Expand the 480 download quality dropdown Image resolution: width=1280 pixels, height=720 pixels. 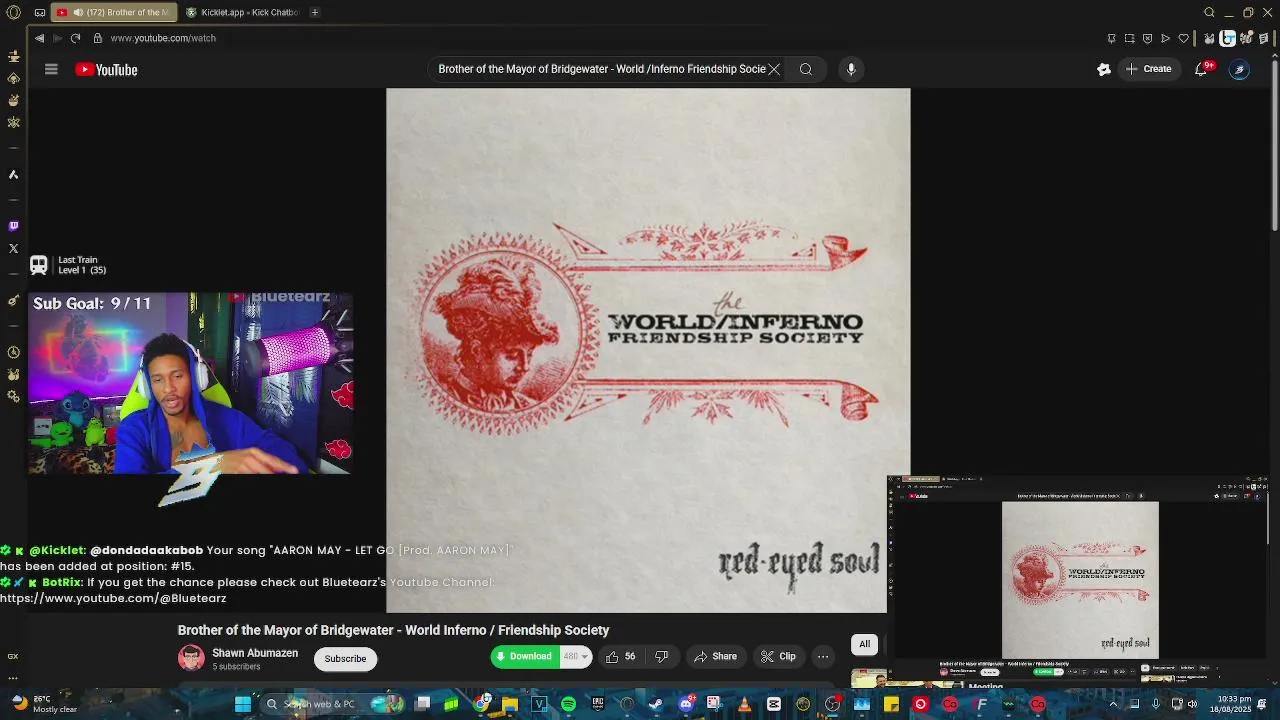[576, 657]
